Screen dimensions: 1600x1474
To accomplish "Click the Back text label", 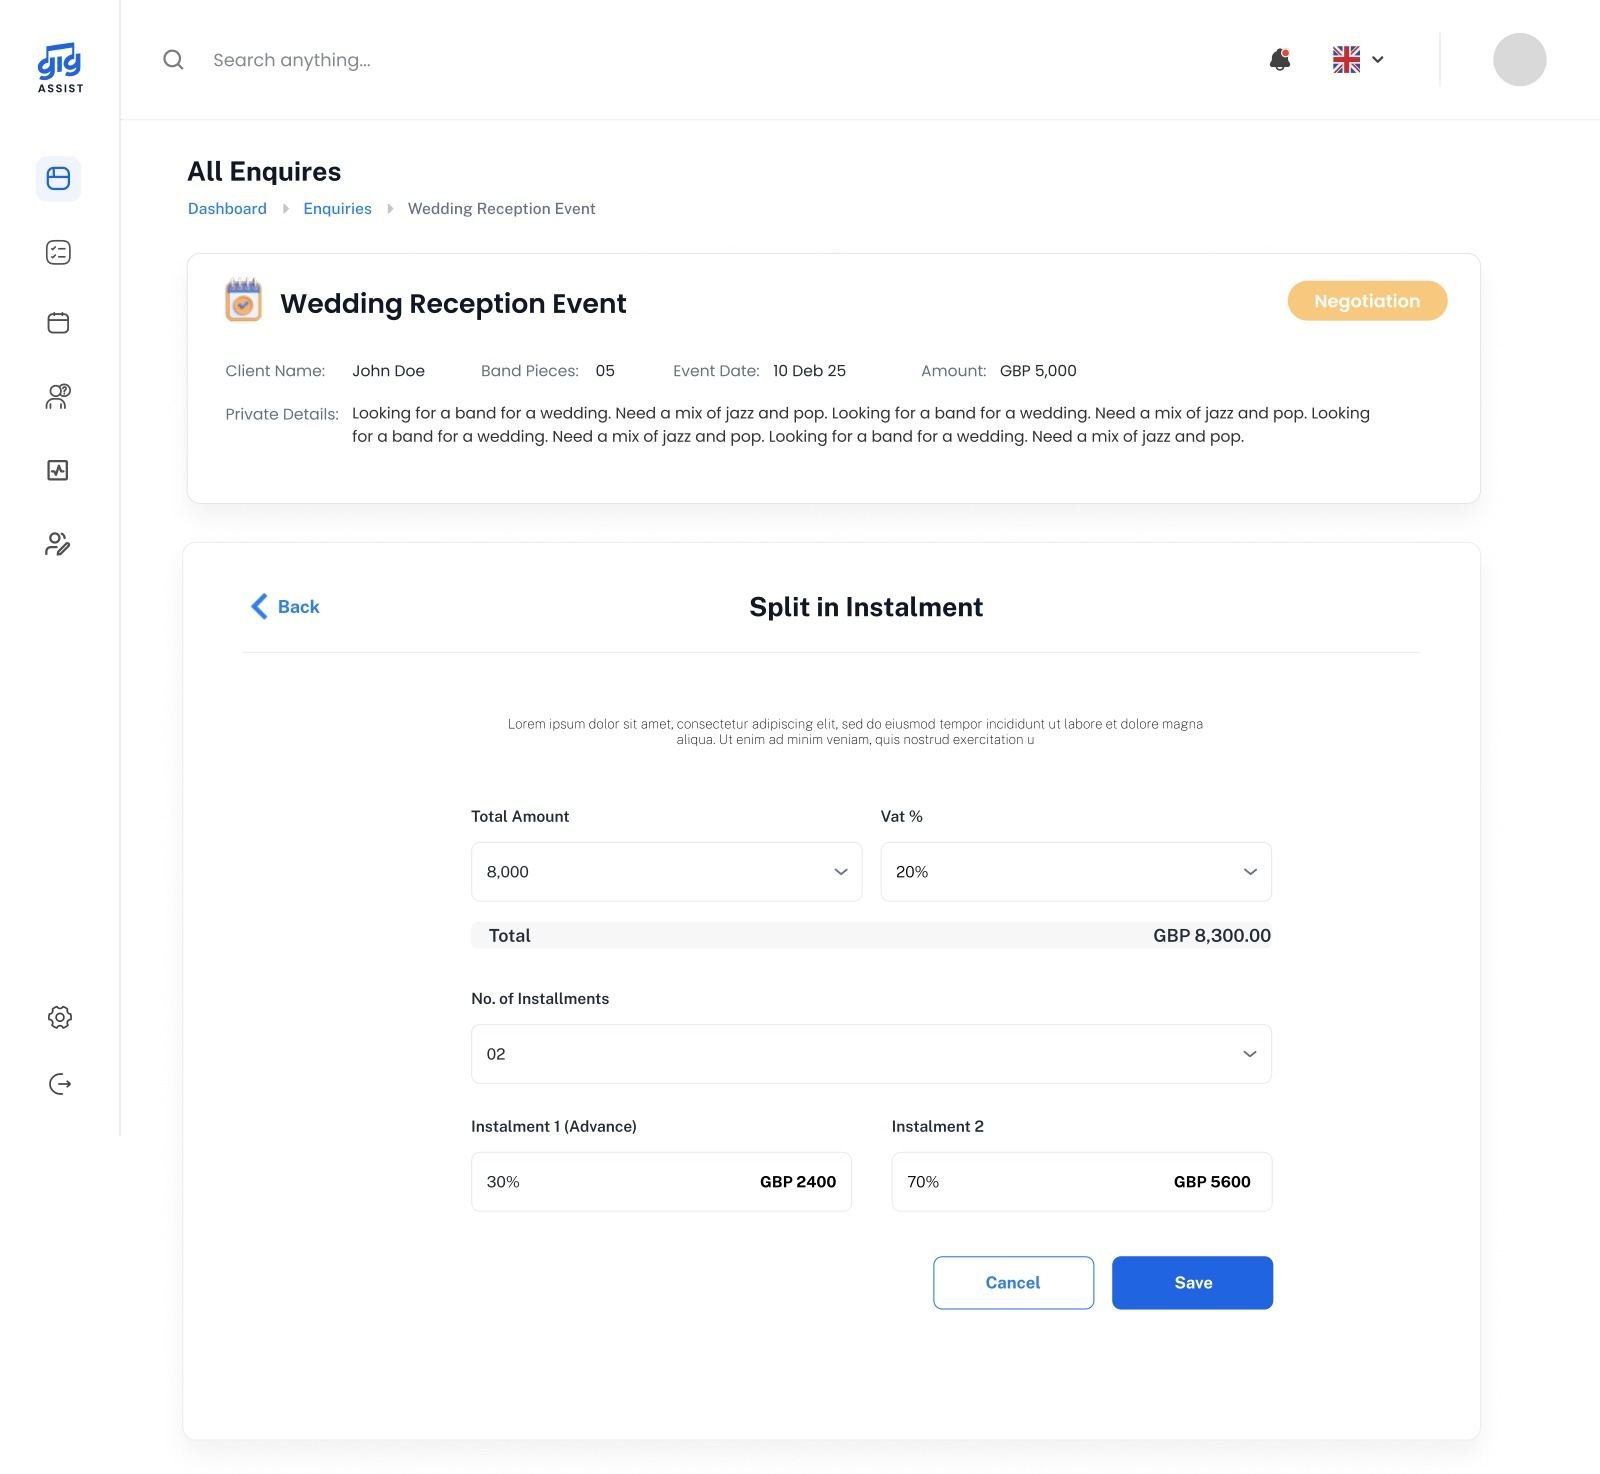I will [x=298, y=607].
